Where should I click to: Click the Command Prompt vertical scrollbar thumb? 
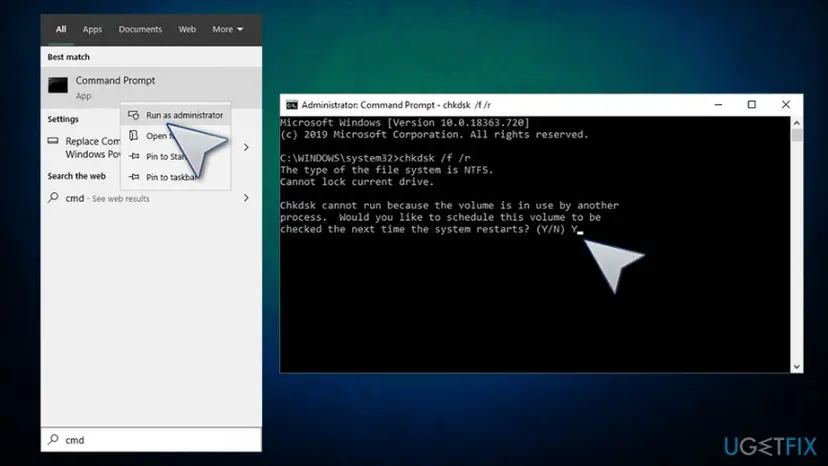click(x=797, y=135)
